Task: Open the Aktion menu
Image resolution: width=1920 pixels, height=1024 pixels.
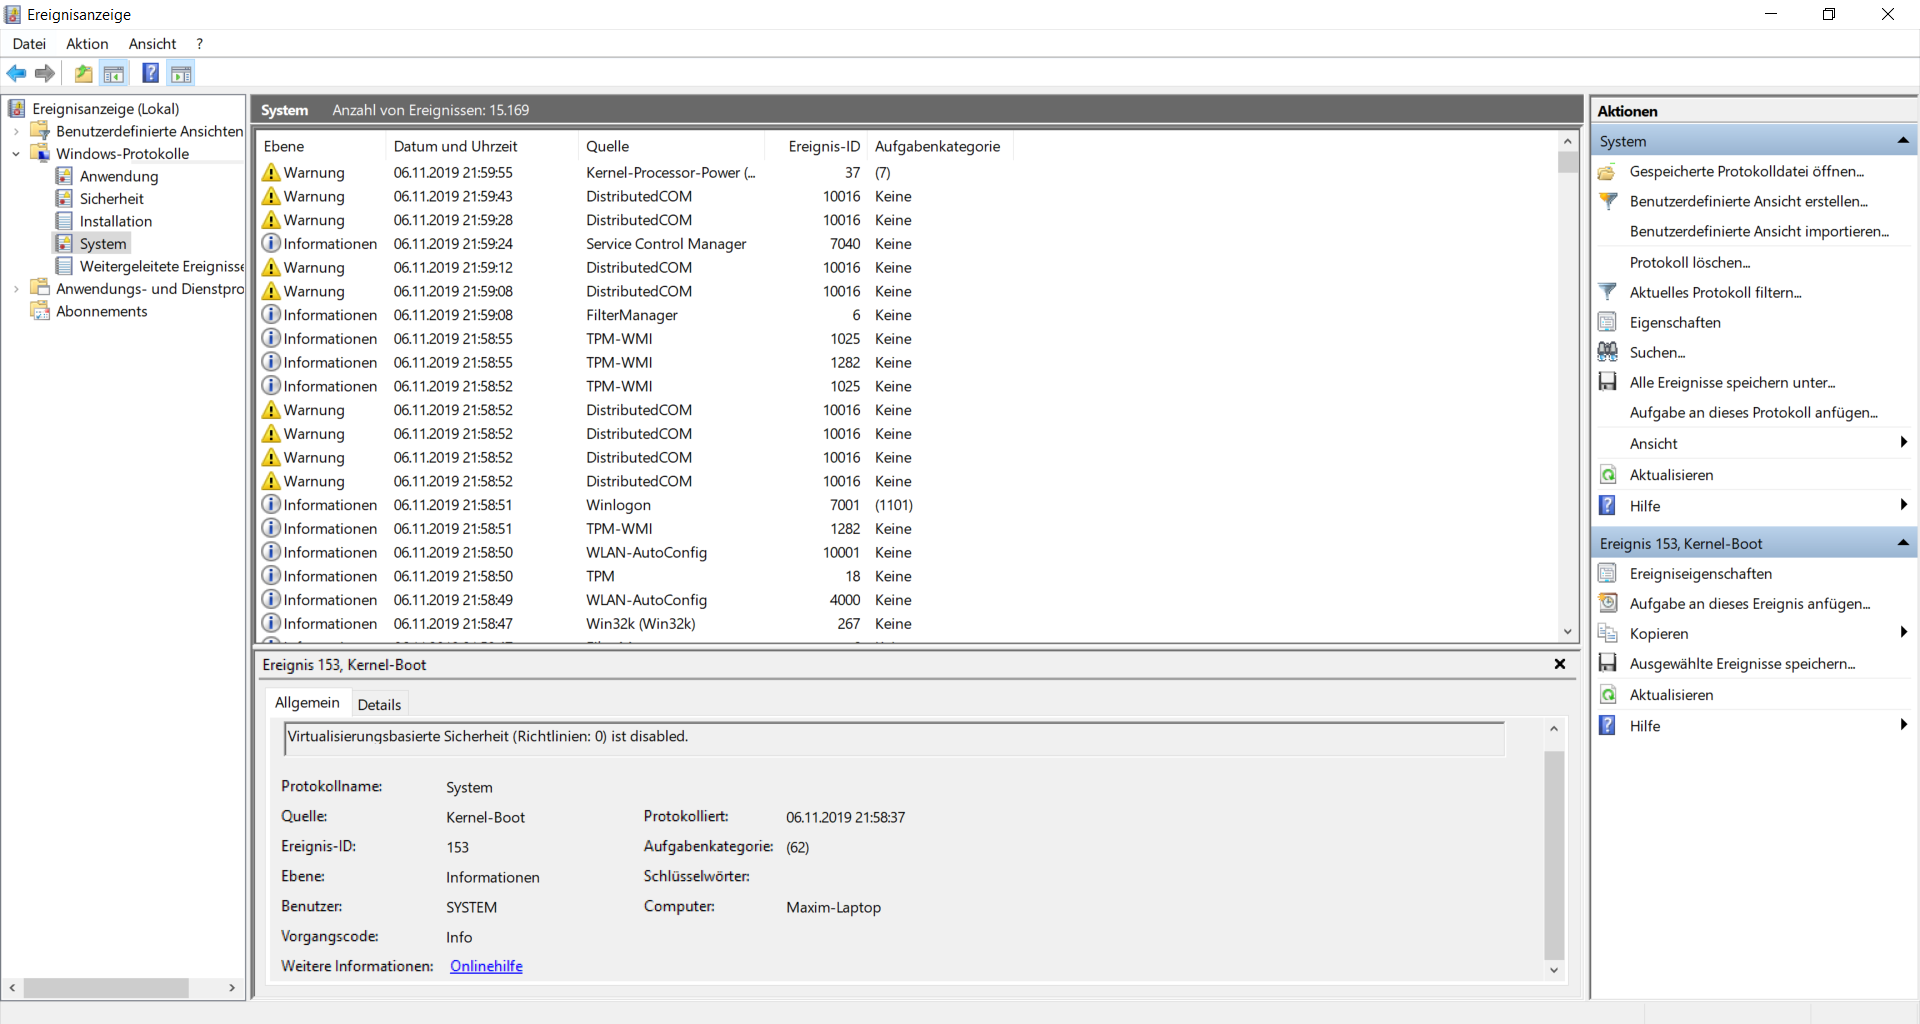Action: tap(87, 44)
